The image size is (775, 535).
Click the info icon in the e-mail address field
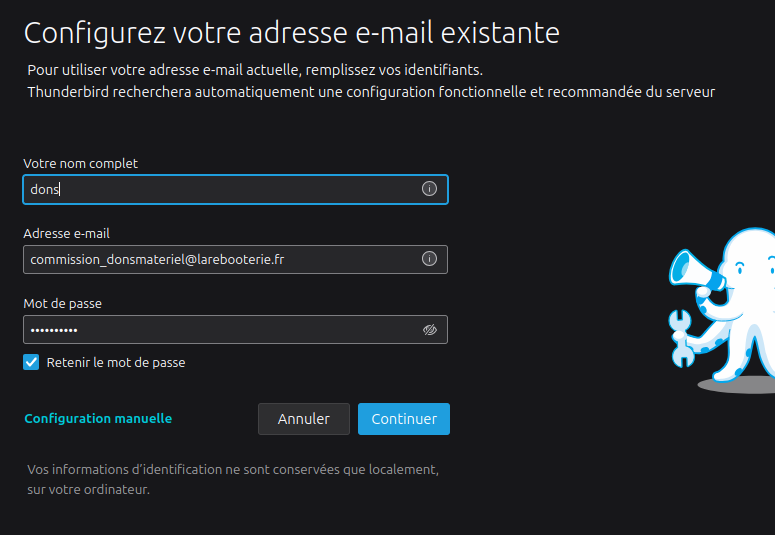pyautogui.click(x=429, y=259)
